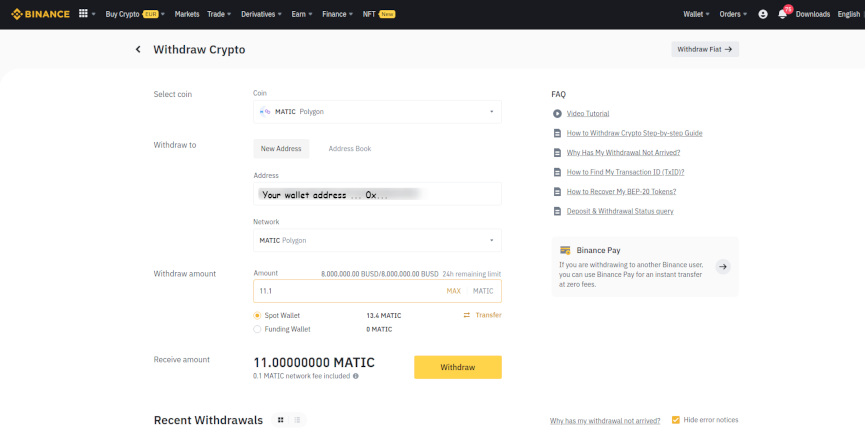The height and width of the screenshot is (439, 865).
Task: Click the network fee info icon
Action: click(356, 376)
